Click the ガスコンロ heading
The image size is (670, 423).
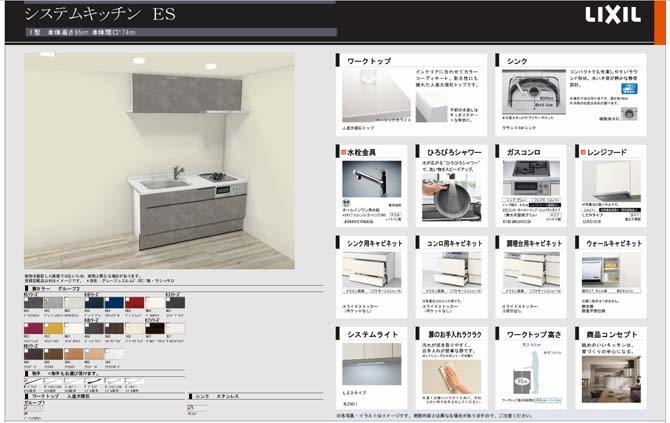click(524, 152)
